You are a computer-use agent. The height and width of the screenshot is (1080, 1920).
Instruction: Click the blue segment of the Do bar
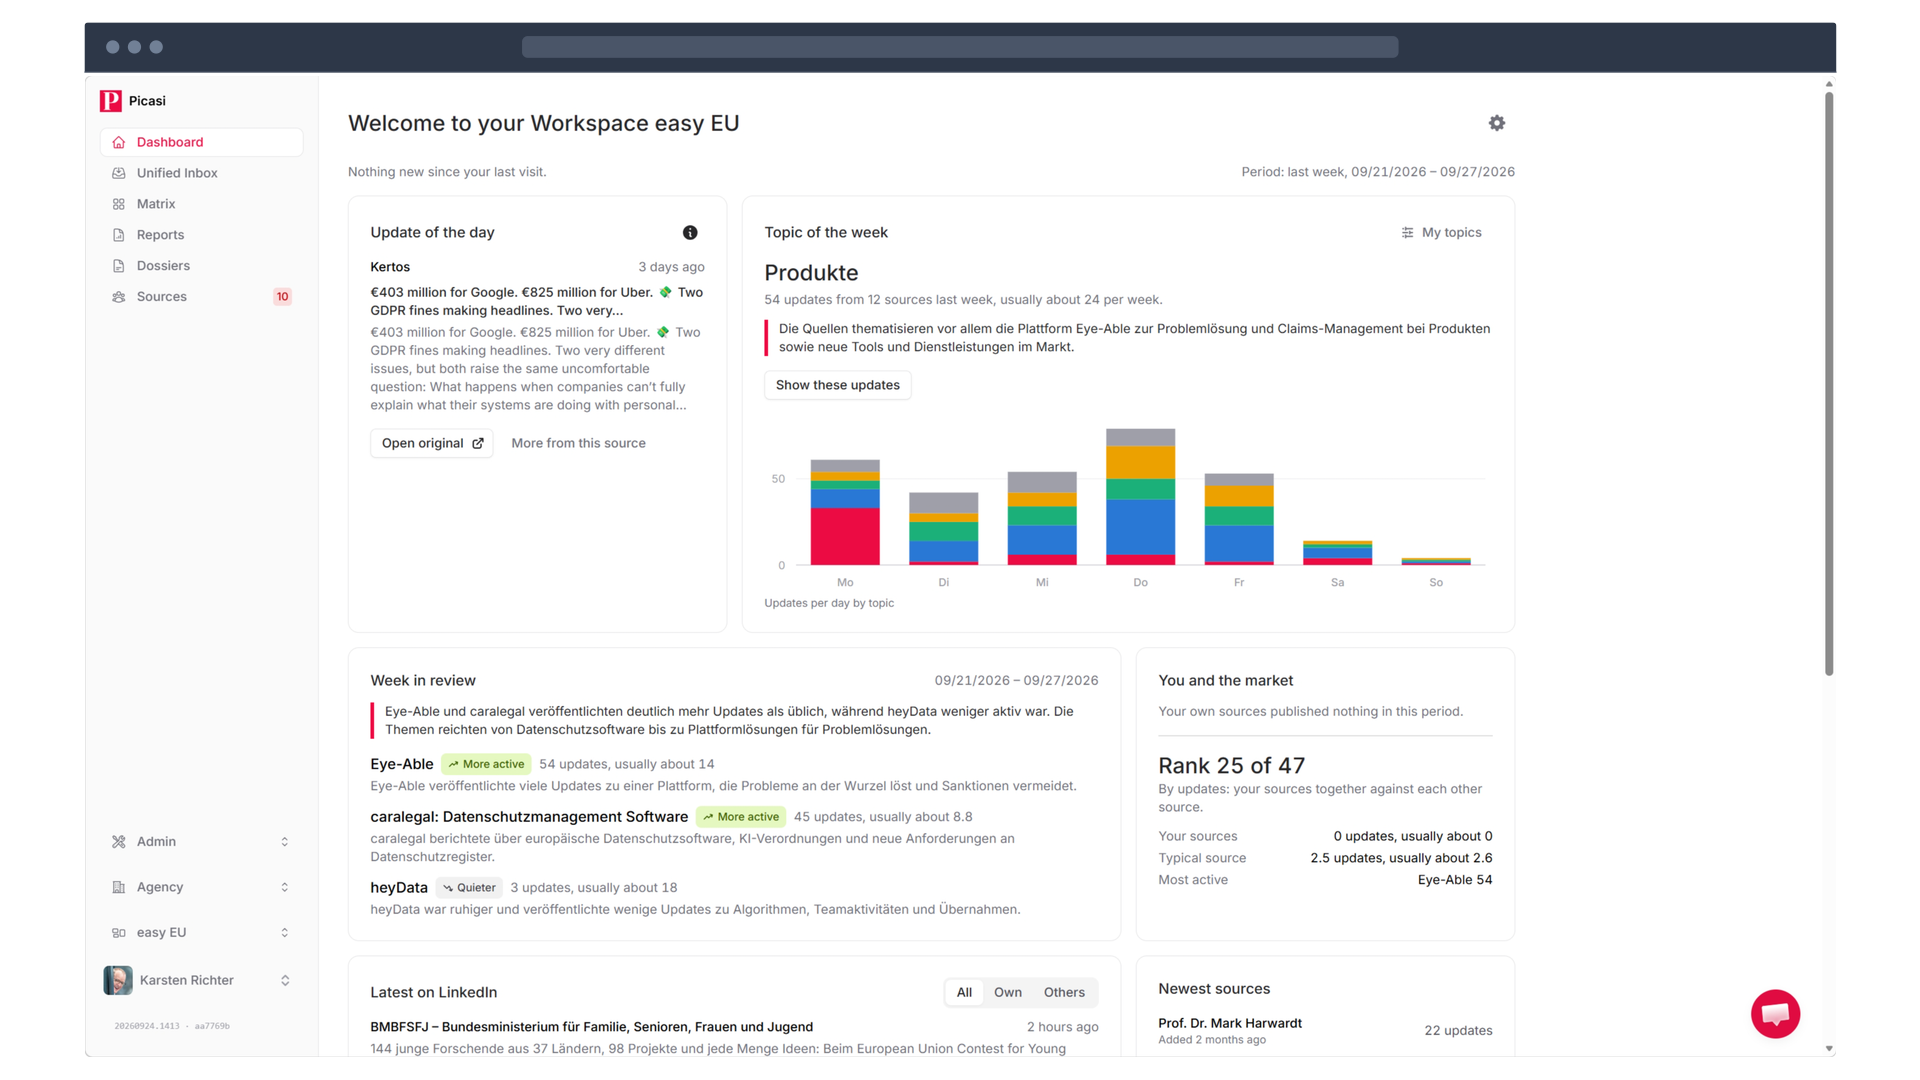coord(1140,527)
